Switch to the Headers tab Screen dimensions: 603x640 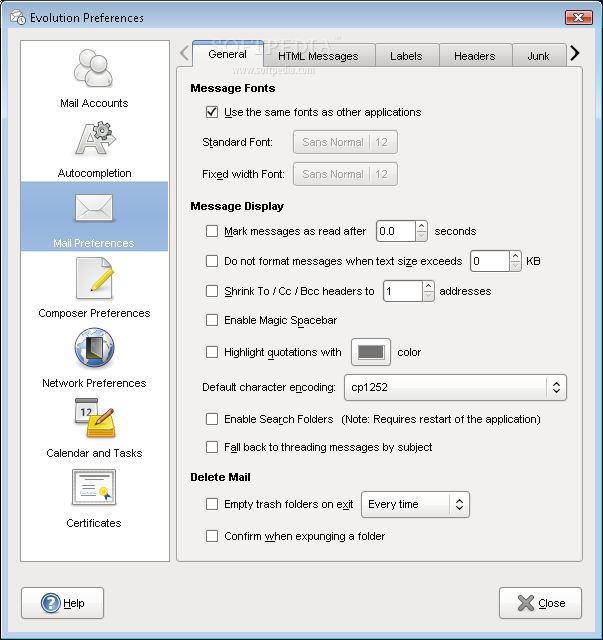[x=475, y=56]
